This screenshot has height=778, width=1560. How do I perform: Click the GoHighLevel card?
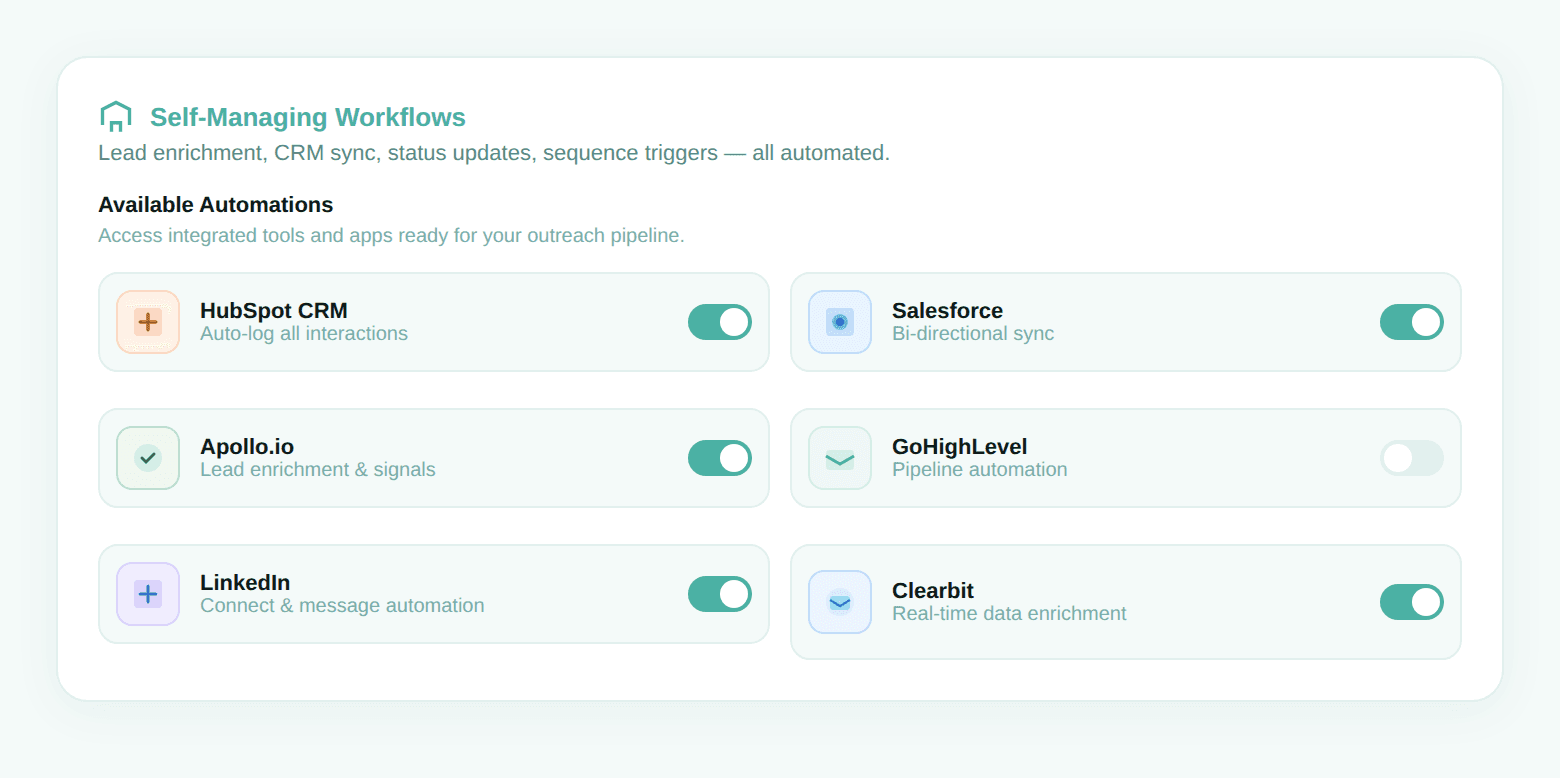(x=1125, y=458)
